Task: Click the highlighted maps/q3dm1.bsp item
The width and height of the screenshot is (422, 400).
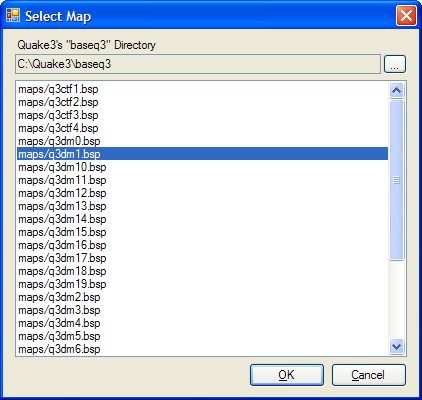Action: pos(202,154)
